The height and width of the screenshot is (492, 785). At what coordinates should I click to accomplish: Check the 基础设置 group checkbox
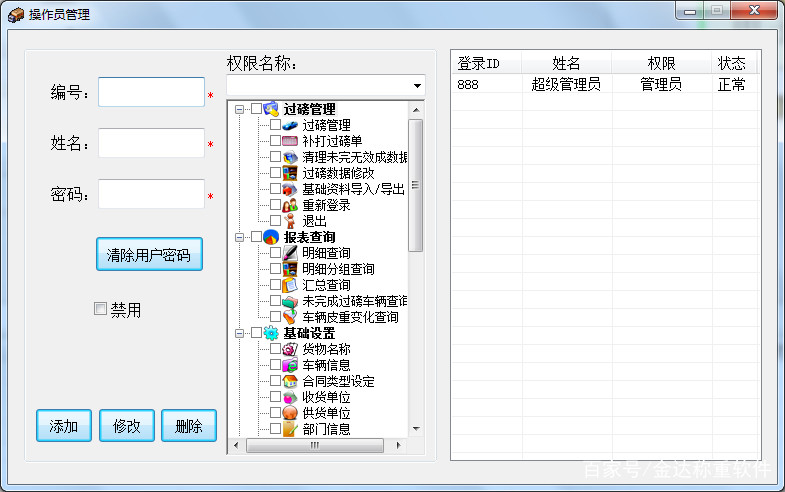256,332
